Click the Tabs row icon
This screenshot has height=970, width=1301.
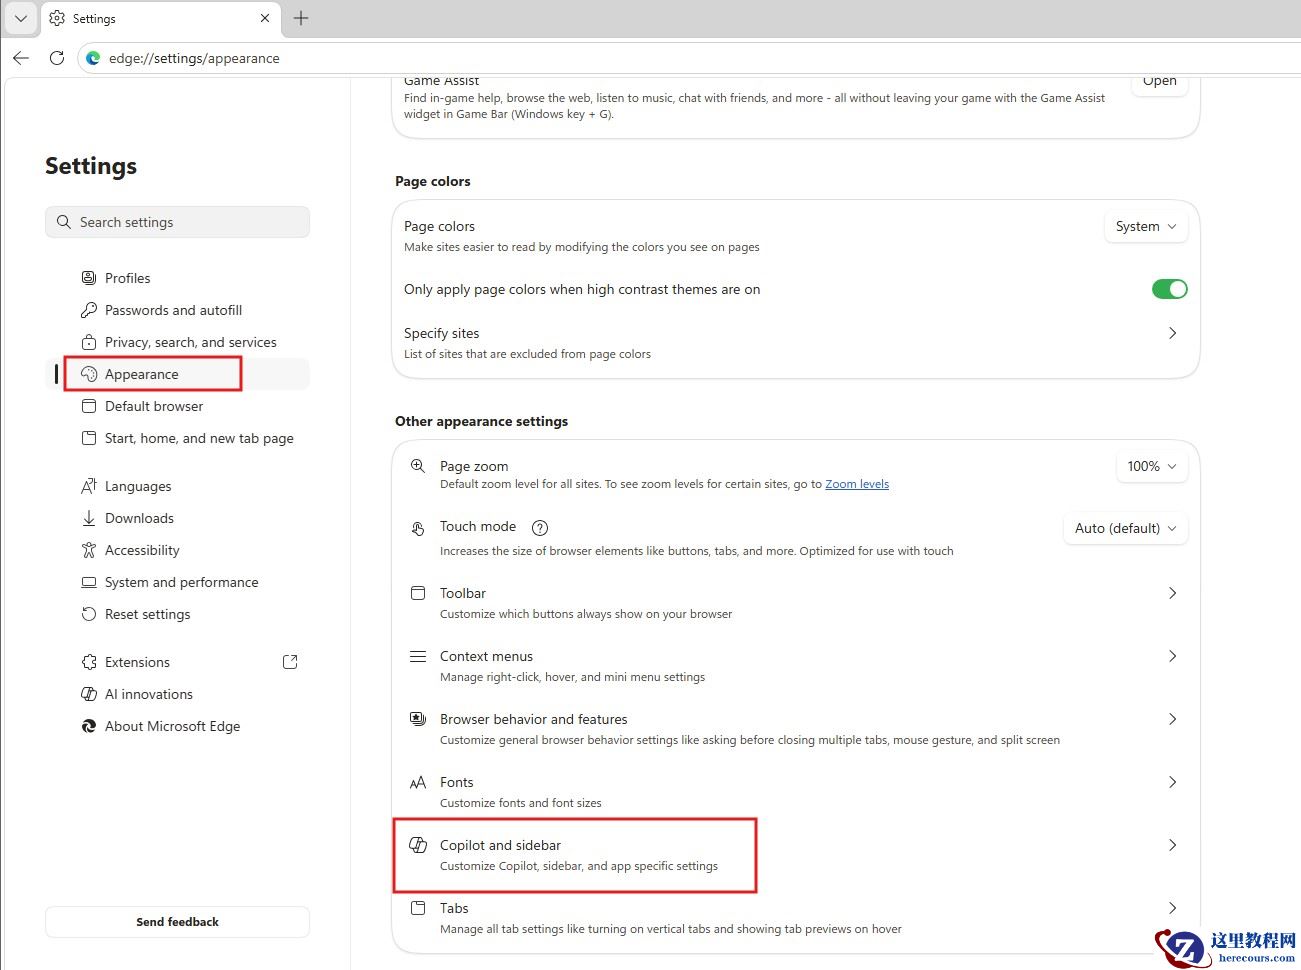click(x=418, y=908)
